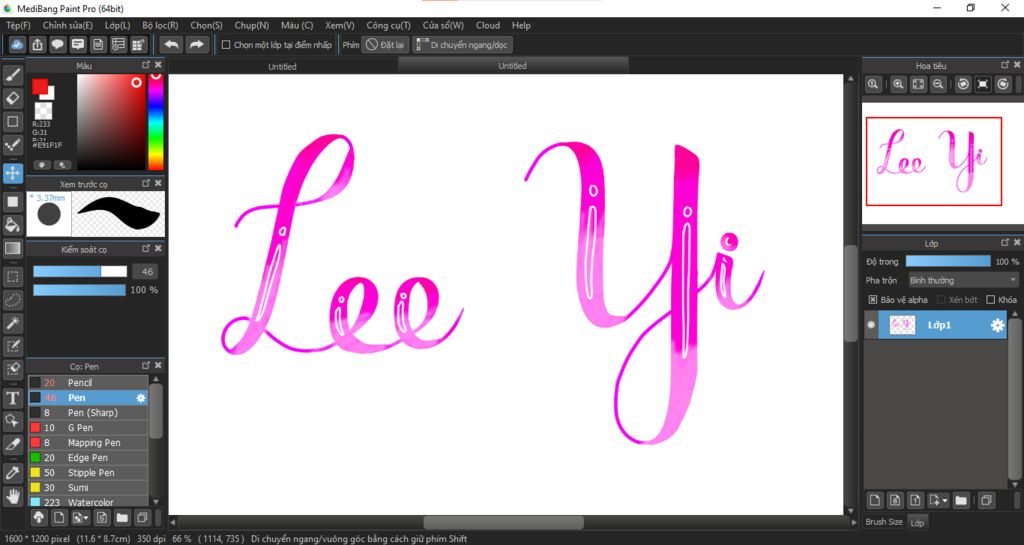Click the Undo arrow

coord(172,44)
